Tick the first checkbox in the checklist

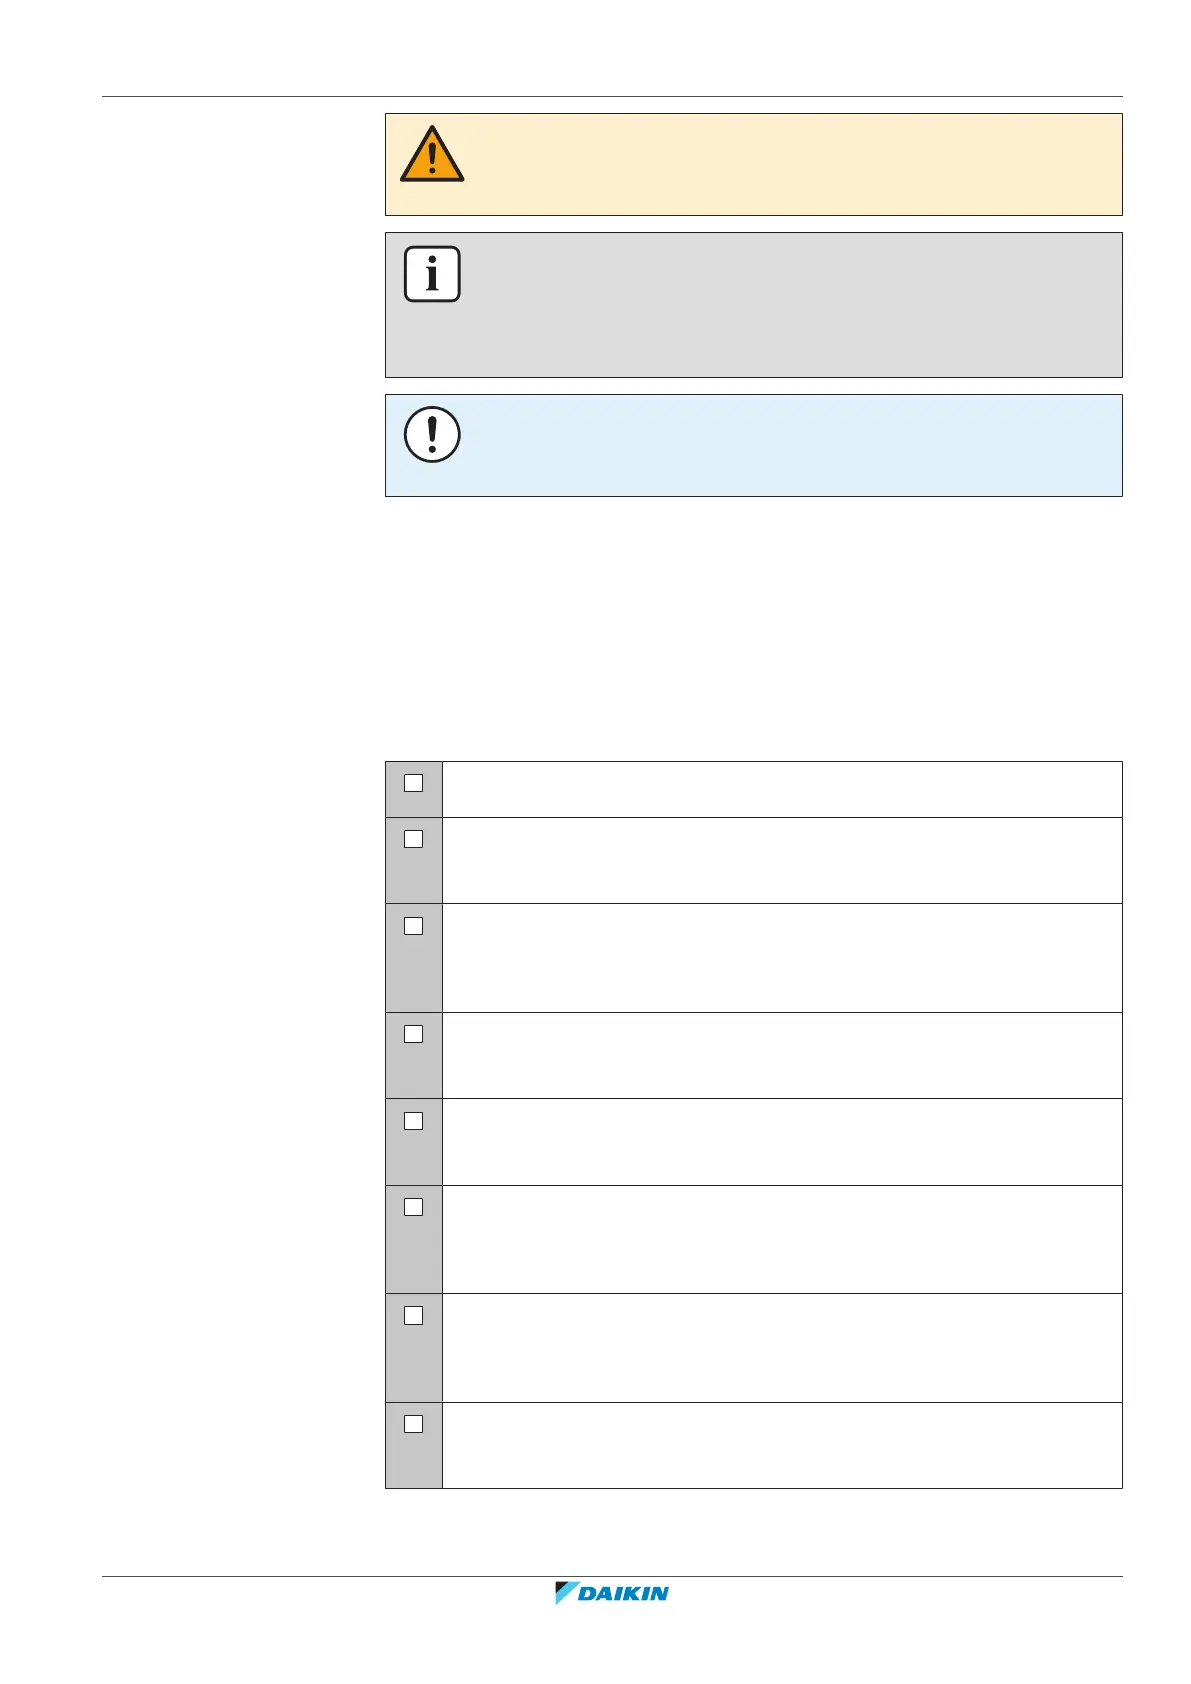pyautogui.click(x=413, y=783)
